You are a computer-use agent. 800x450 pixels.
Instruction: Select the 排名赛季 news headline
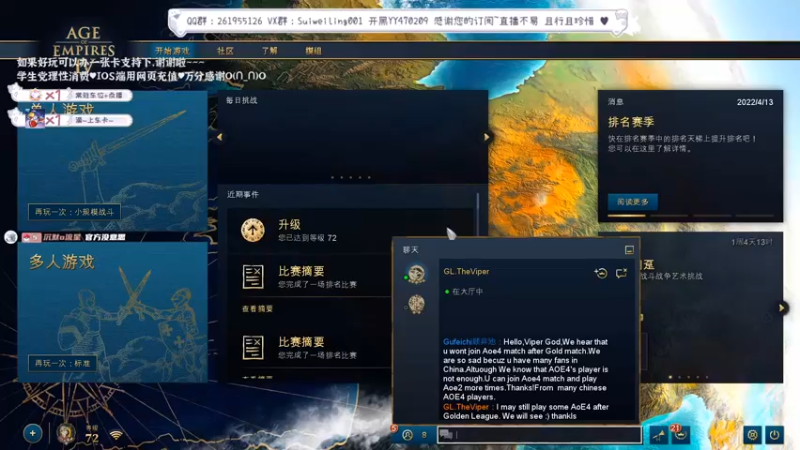click(631, 122)
